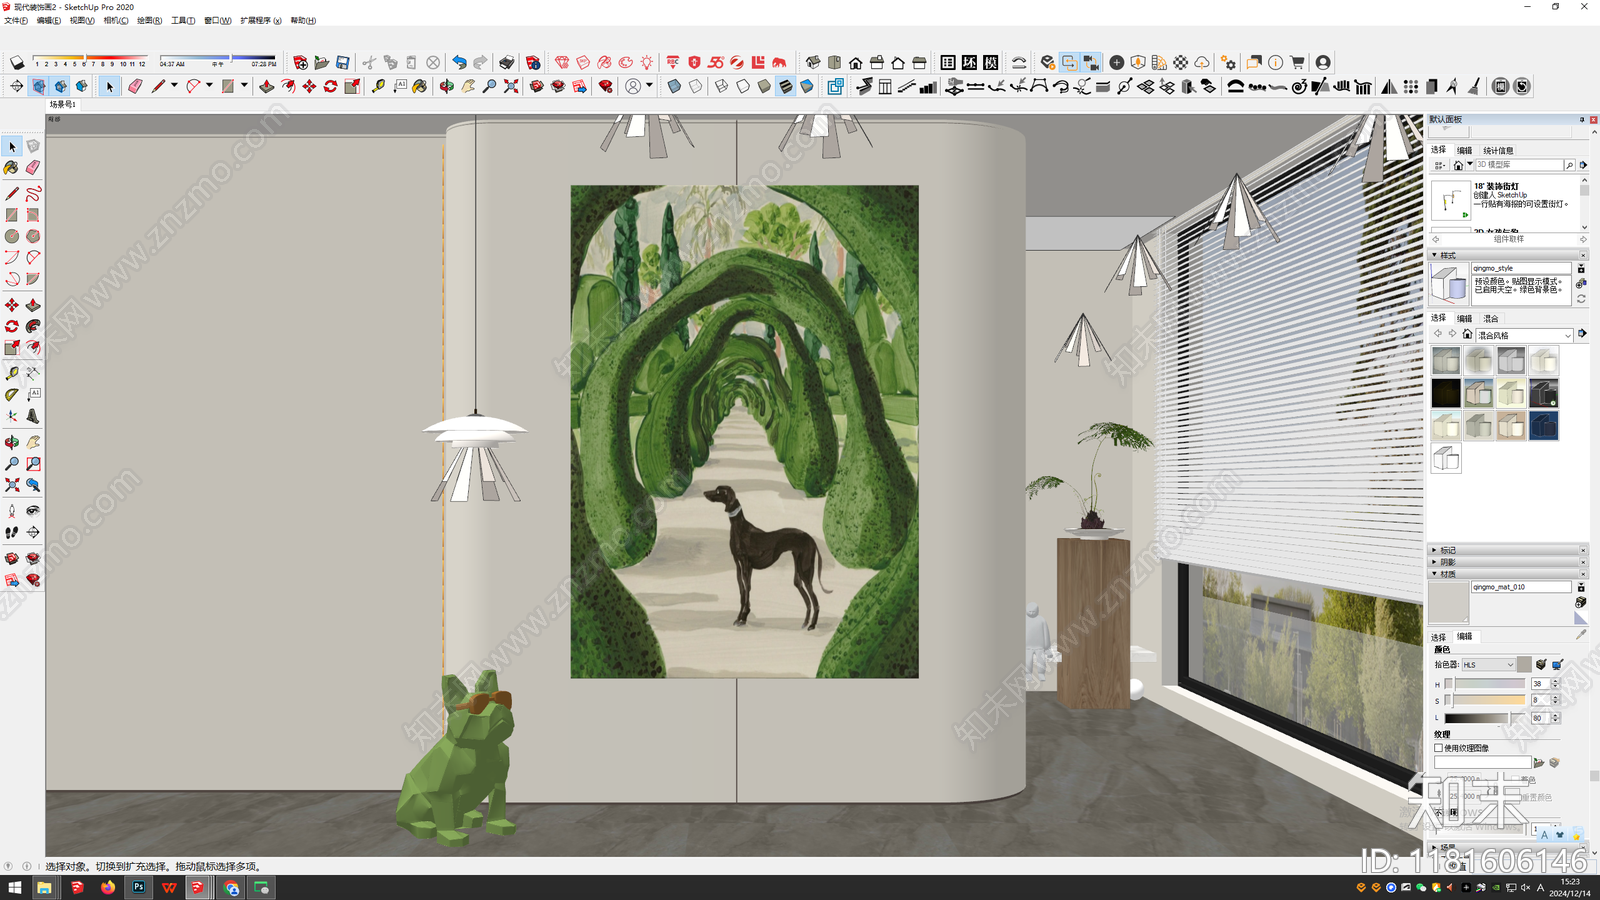Viewport: 1600px width, 900px height.
Task: Switch to the material 选择 tab
Action: tap(1438, 637)
